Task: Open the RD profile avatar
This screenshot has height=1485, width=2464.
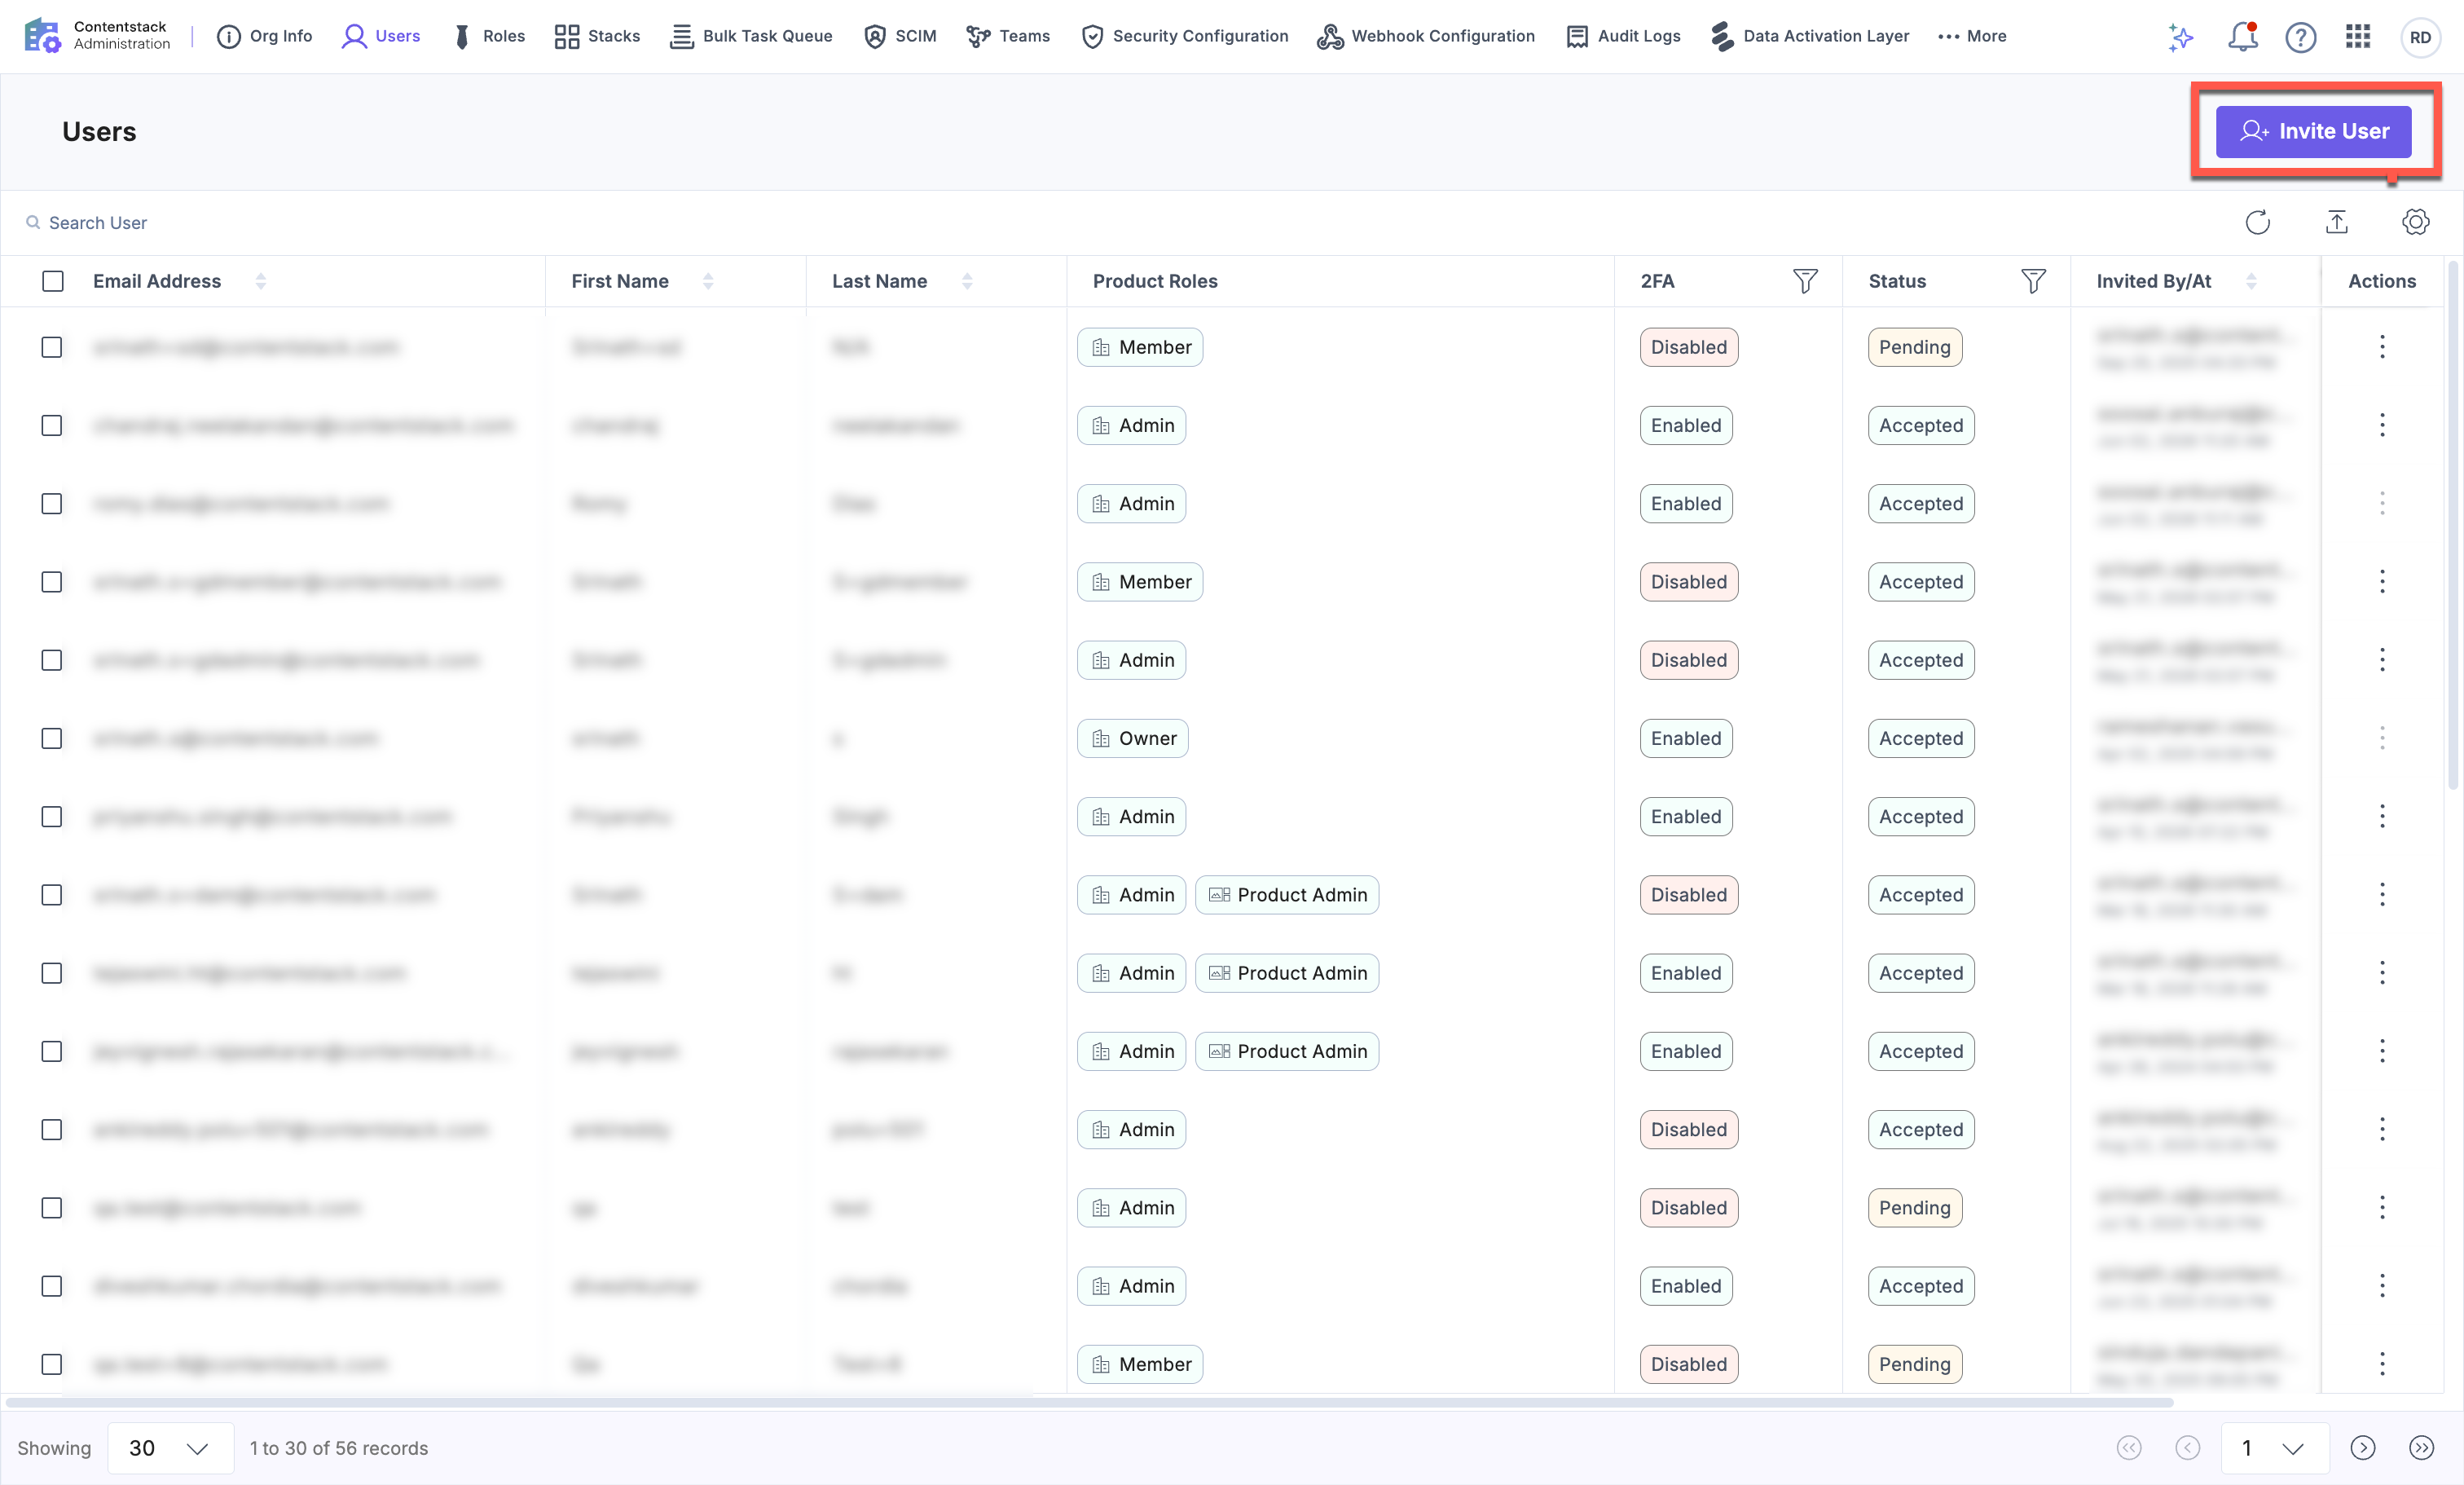Action: (2420, 37)
